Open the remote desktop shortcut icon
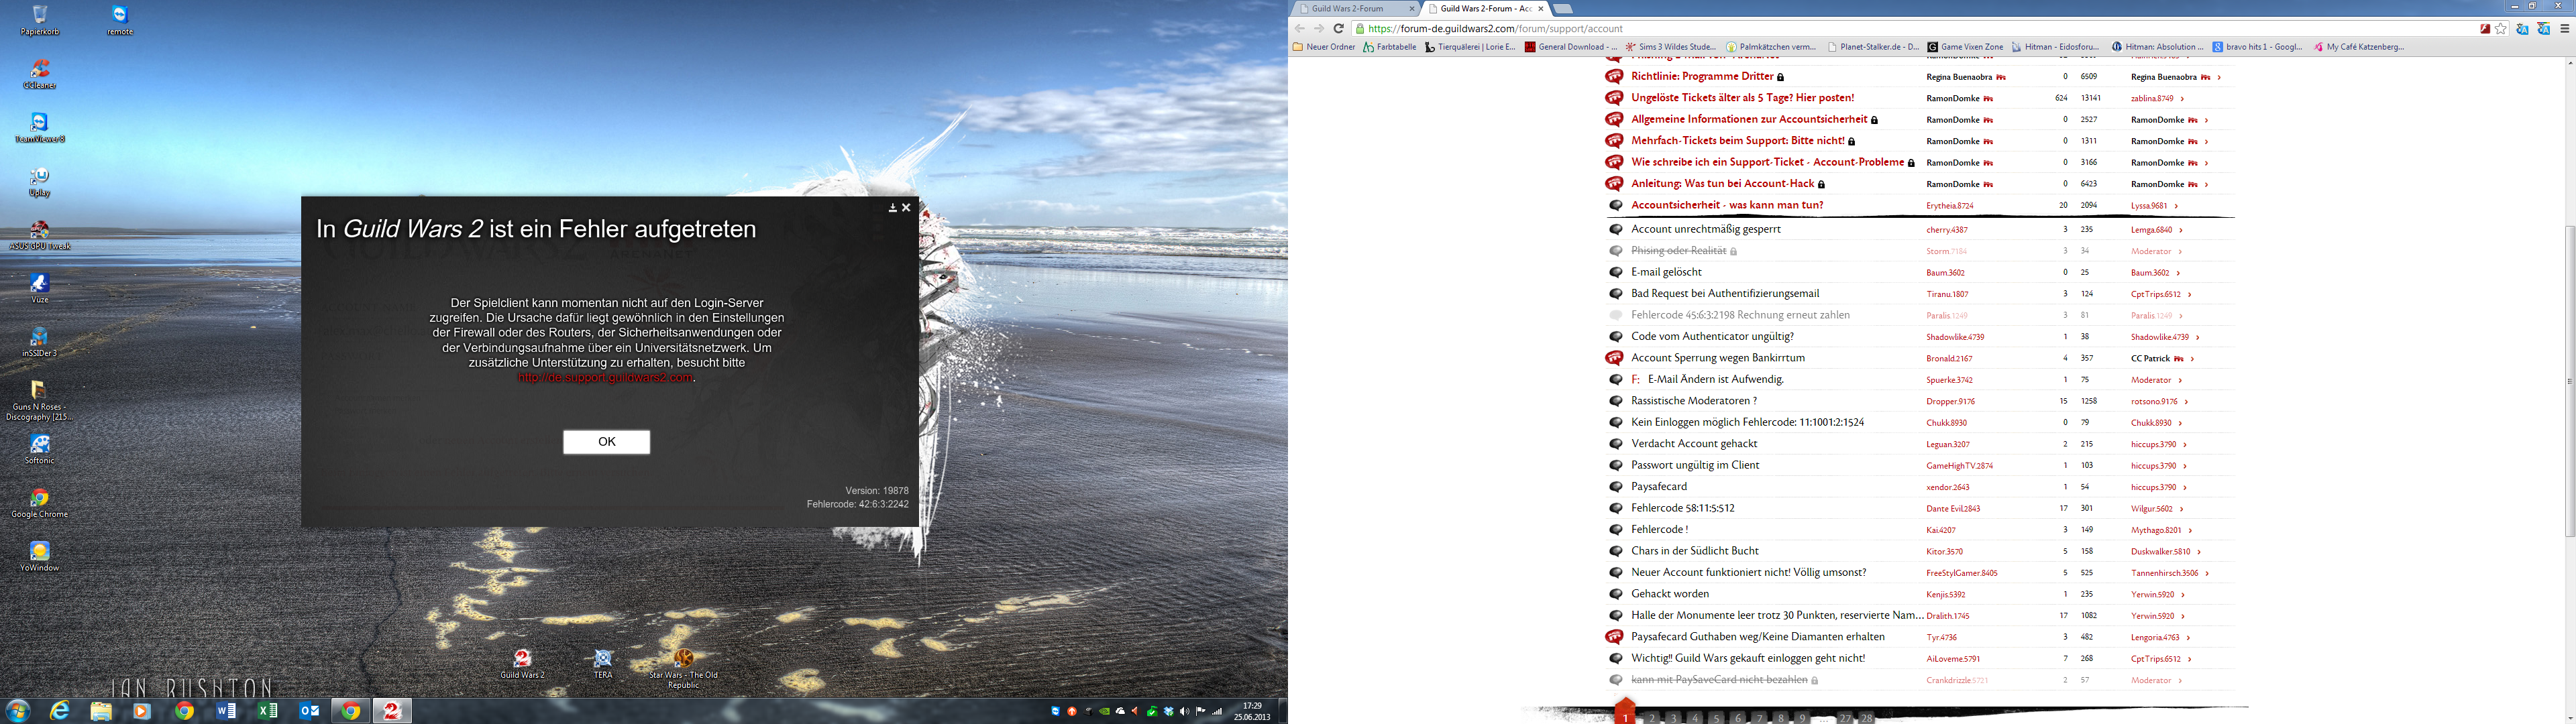 pyautogui.click(x=120, y=19)
